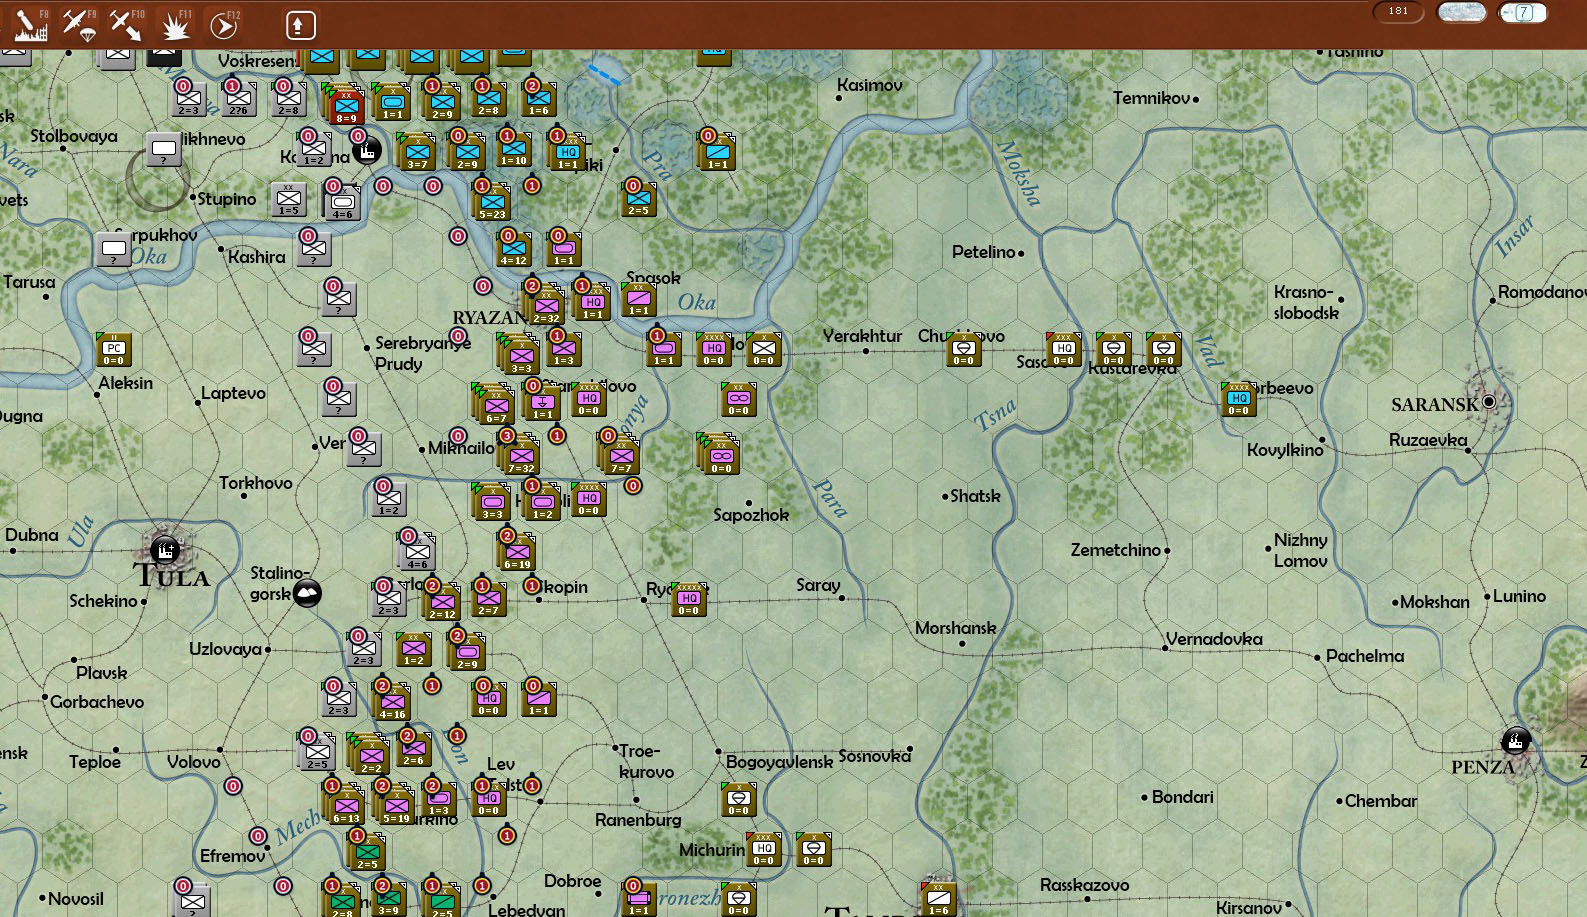Click the PENZA city label
The width and height of the screenshot is (1587, 917).
coord(1483,767)
